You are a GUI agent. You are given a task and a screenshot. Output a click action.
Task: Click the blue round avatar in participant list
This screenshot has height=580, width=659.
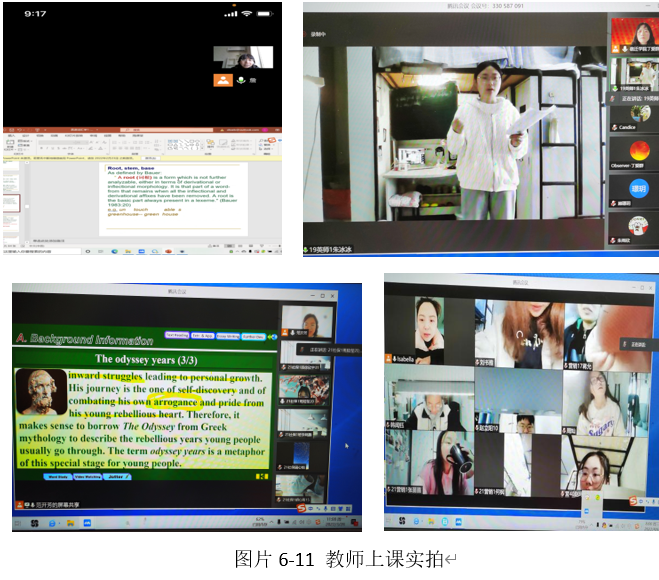pyautogui.click(x=638, y=188)
